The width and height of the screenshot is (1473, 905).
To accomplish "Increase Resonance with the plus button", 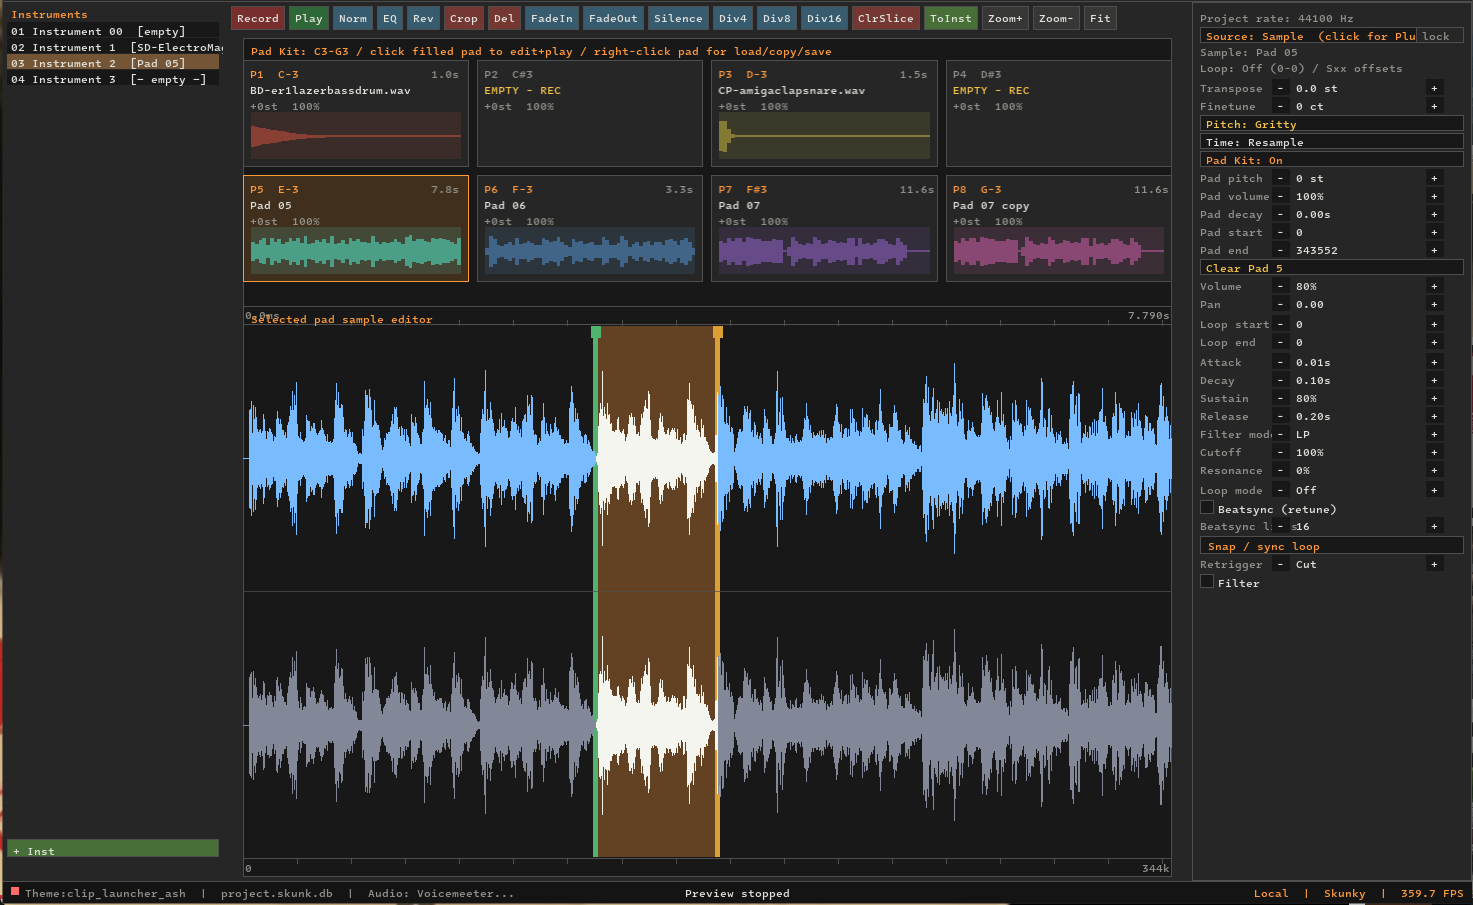I will click(x=1434, y=470).
